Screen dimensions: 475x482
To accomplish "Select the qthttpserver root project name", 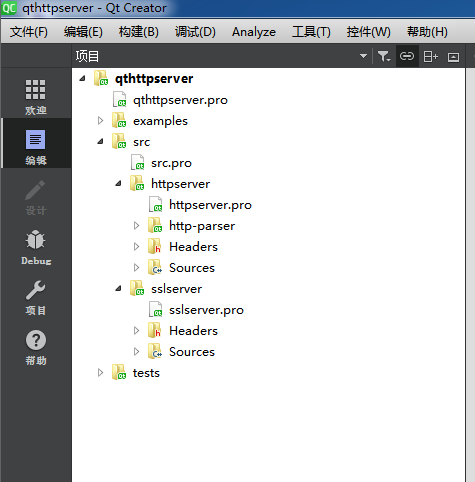I will [154, 79].
